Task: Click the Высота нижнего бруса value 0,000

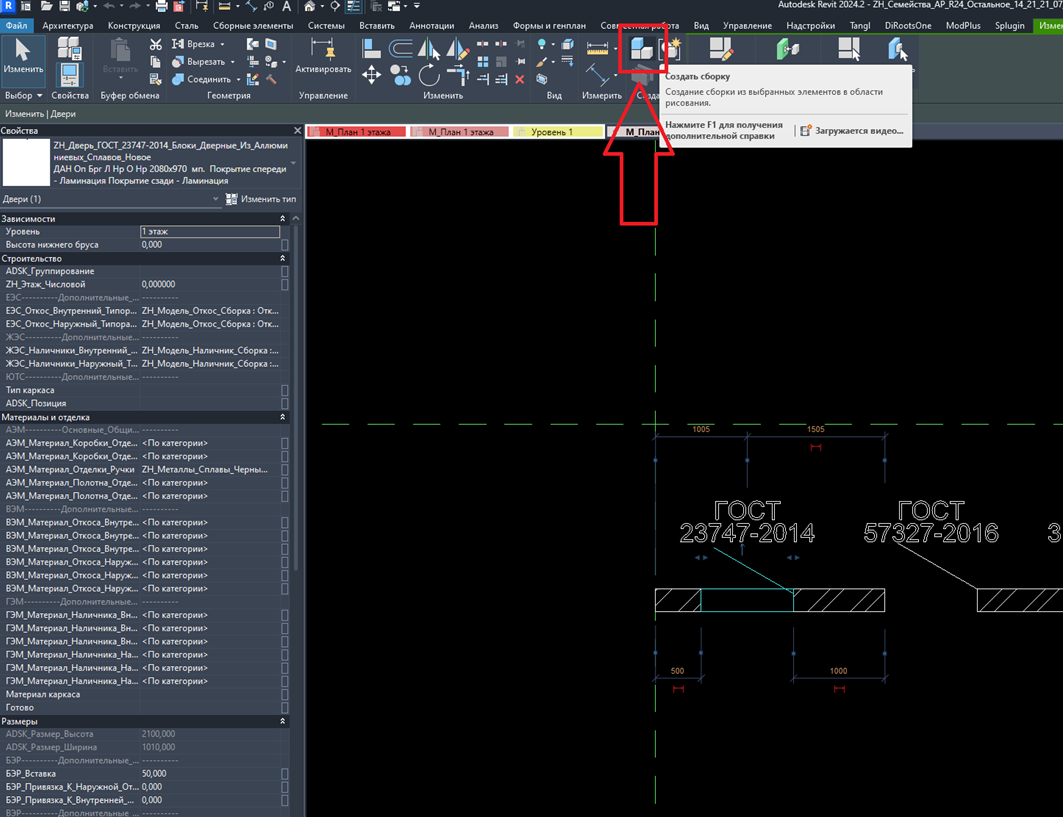Action: click(x=209, y=245)
